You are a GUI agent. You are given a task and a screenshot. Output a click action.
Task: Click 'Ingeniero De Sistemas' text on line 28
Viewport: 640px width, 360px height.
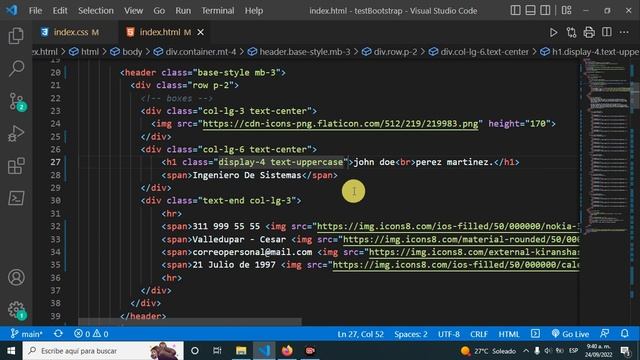tap(247, 175)
